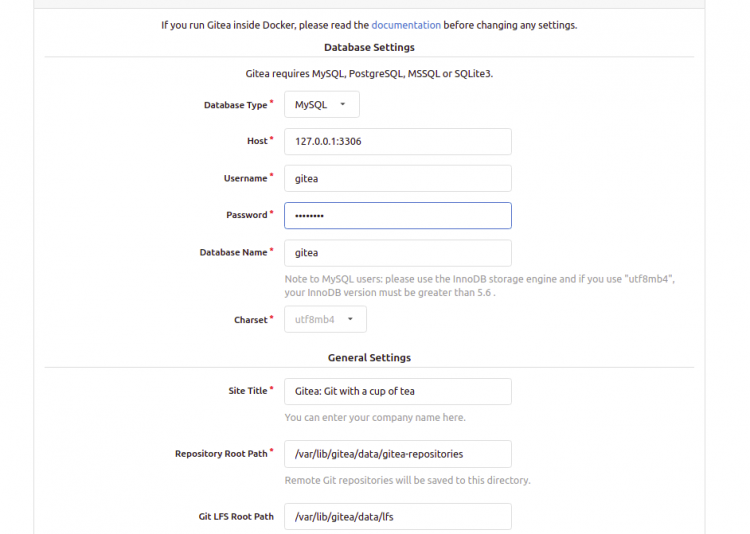Click the Charset dropdown arrow icon
Image resolution: width=750 pixels, height=534 pixels.
pyautogui.click(x=350, y=319)
